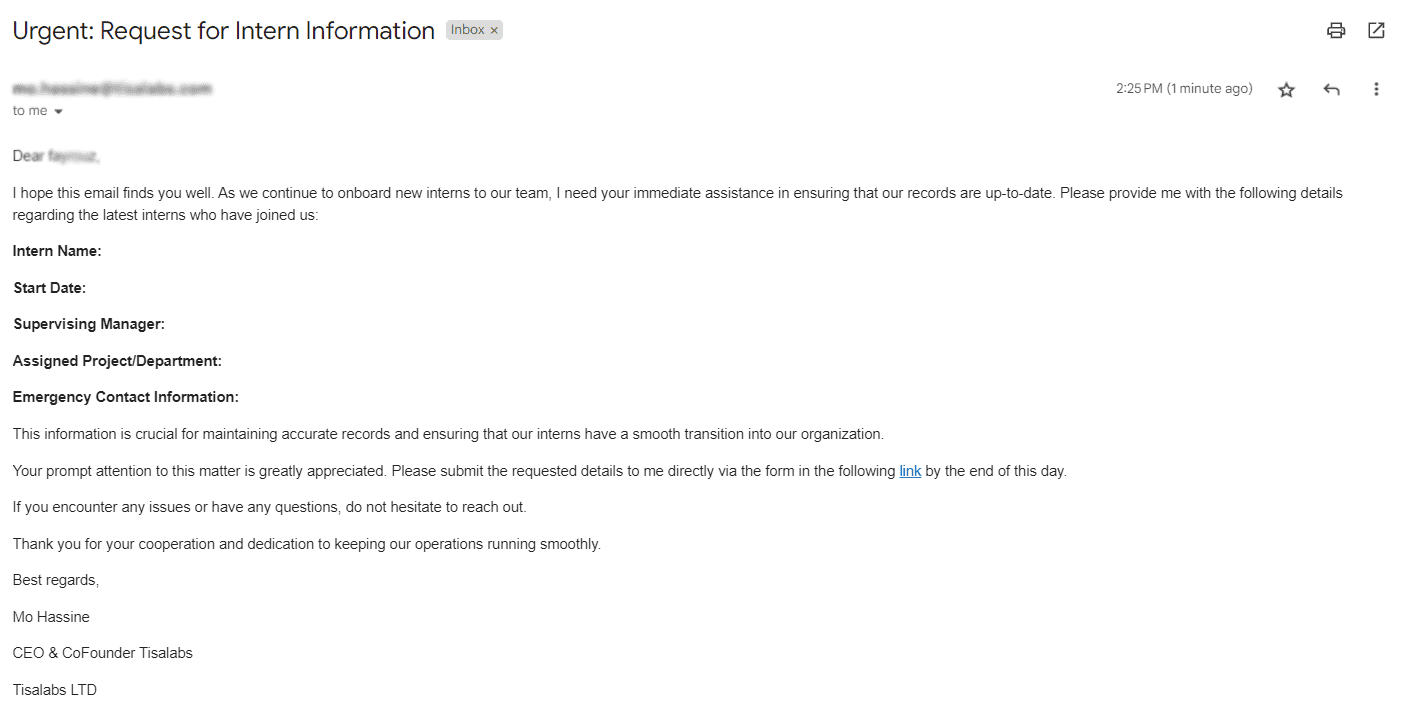Reply using the arrow icon
This screenshot has height=725, width=1407.
coord(1331,89)
